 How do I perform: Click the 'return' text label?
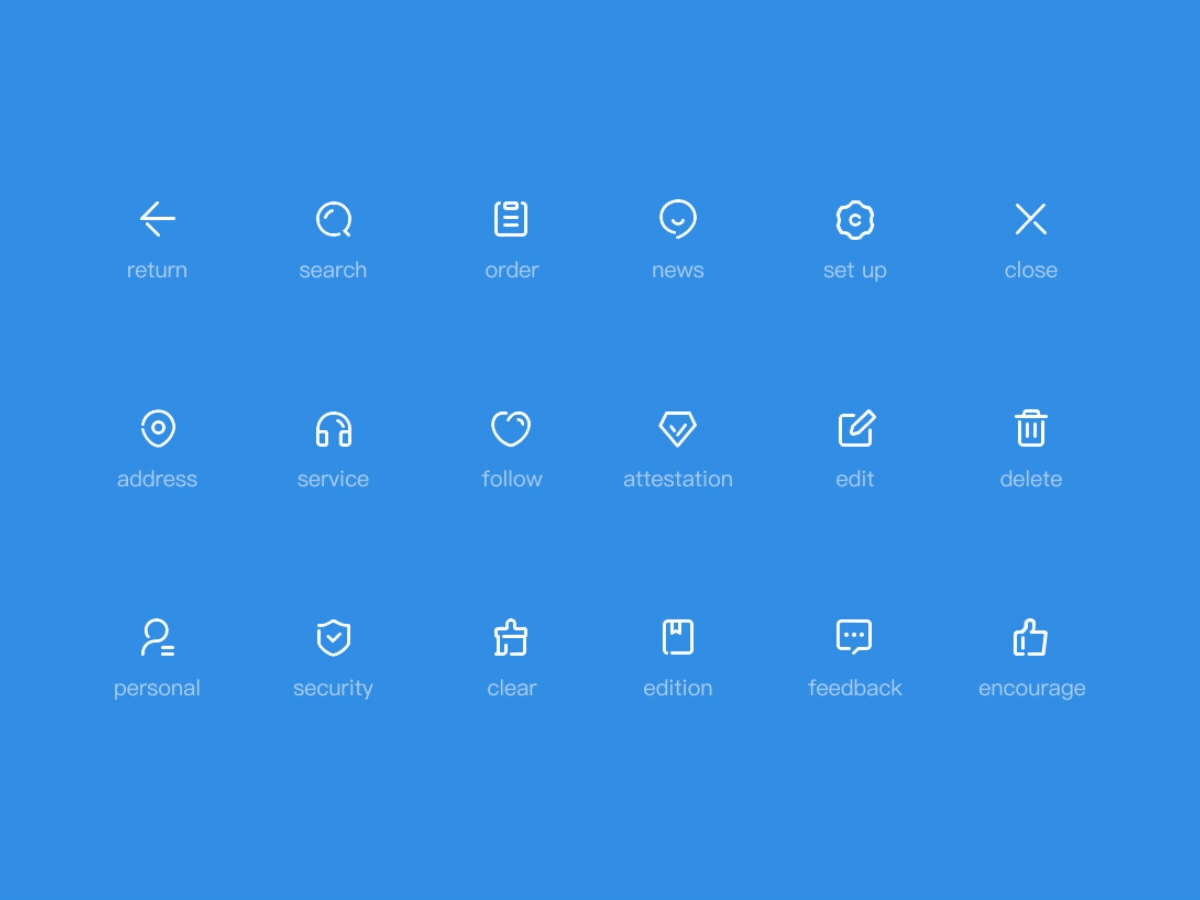(157, 270)
